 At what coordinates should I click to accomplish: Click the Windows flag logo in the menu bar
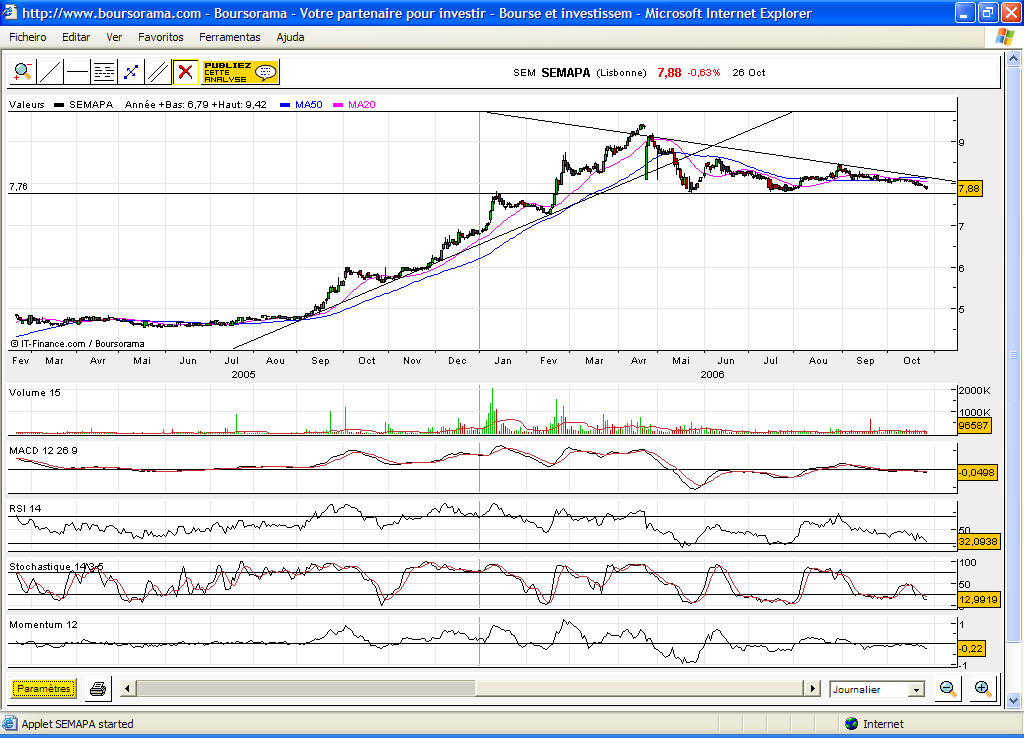pos(1004,37)
